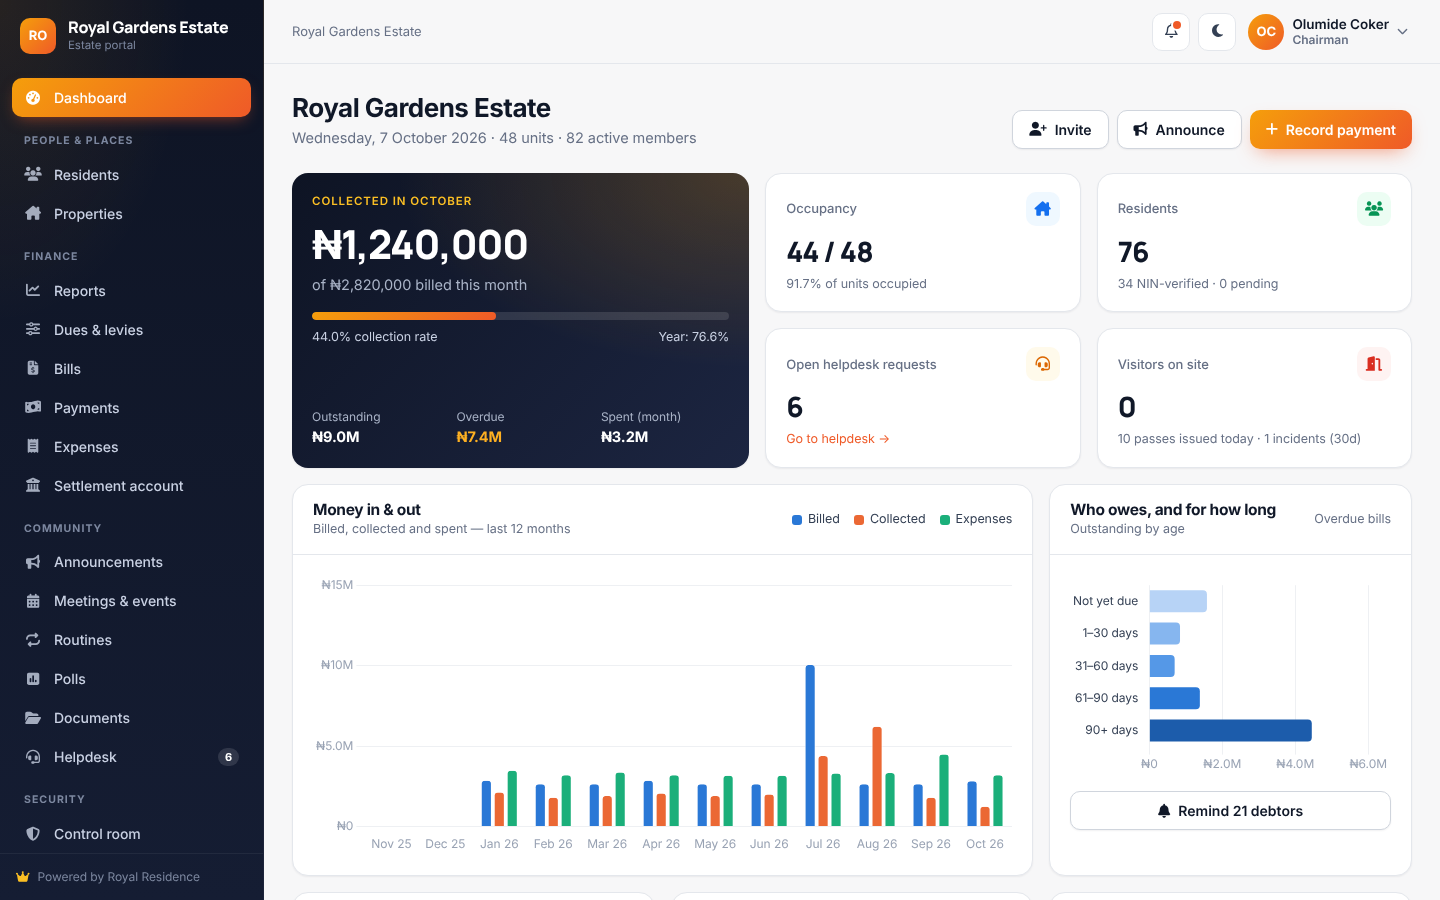This screenshot has height=900, width=1440.
Task: Click the Bills invoice icon
Action: click(33, 369)
